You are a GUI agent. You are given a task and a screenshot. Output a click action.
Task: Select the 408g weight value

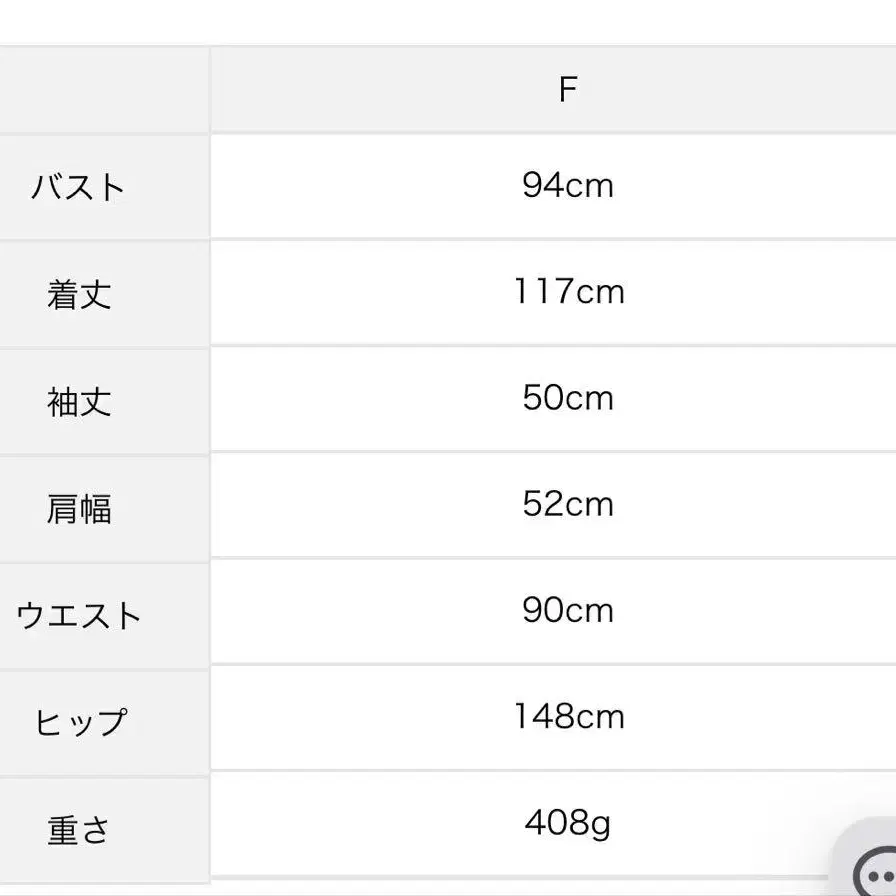(567, 823)
